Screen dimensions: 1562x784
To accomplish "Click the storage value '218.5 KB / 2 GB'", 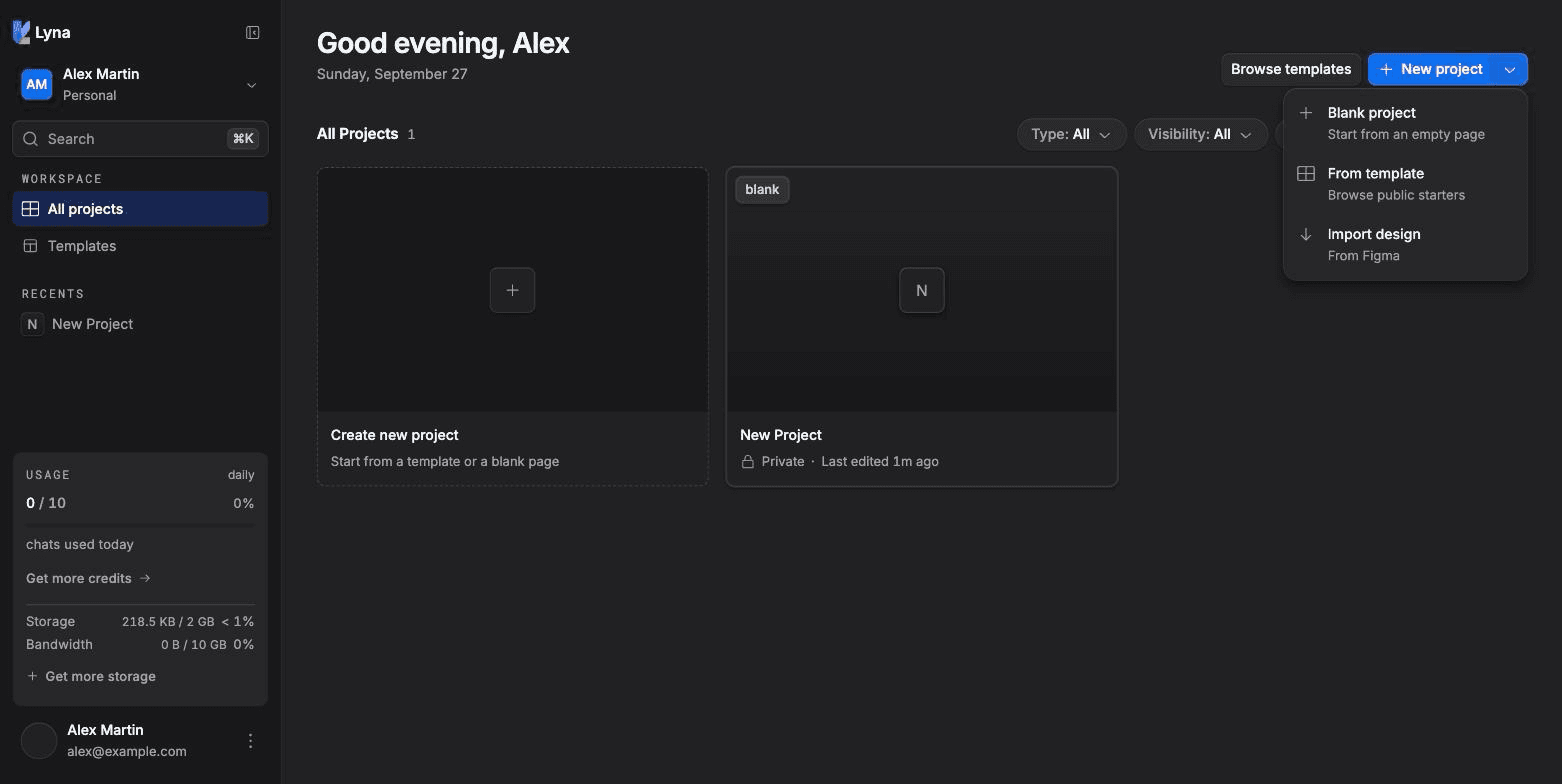I will [x=168, y=622].
